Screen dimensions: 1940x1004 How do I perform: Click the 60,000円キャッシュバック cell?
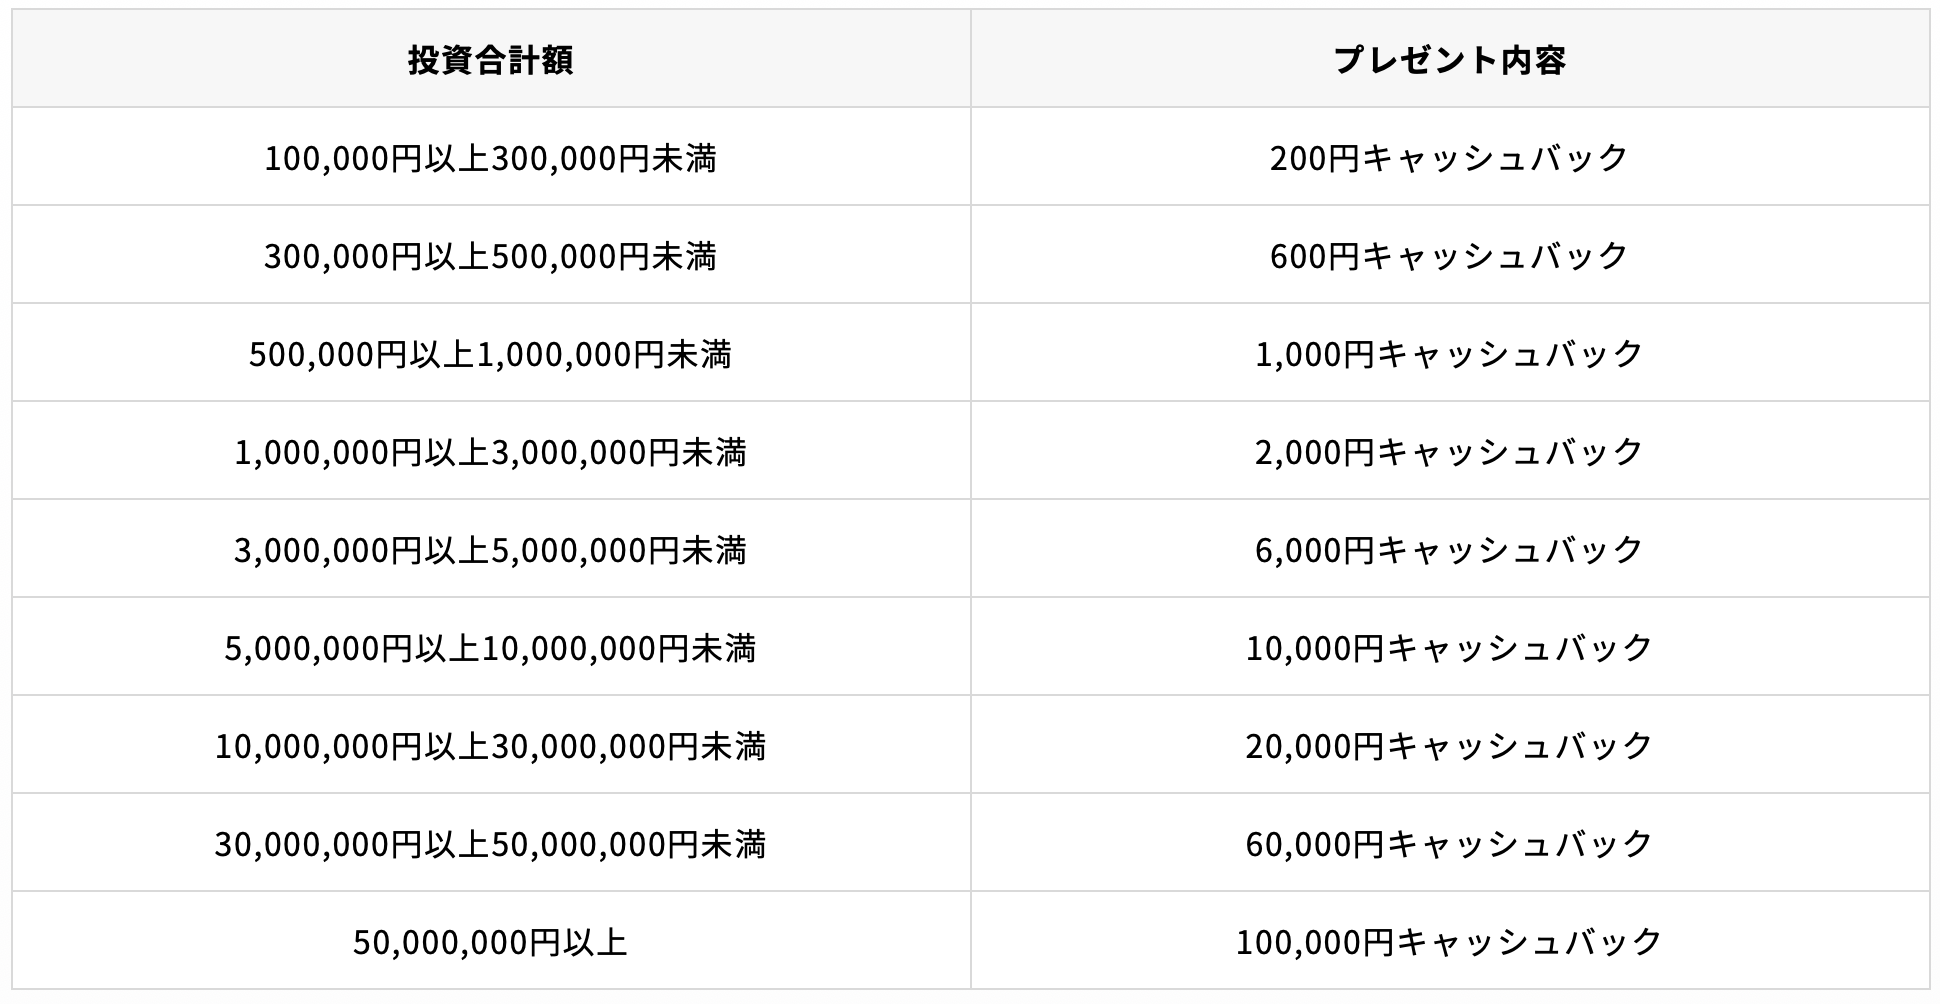[1450, 843]
